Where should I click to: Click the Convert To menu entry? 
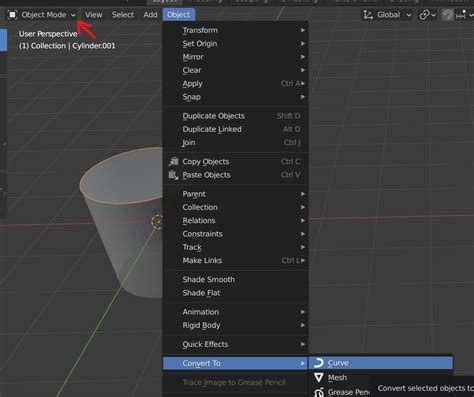[x=236, y=363]
